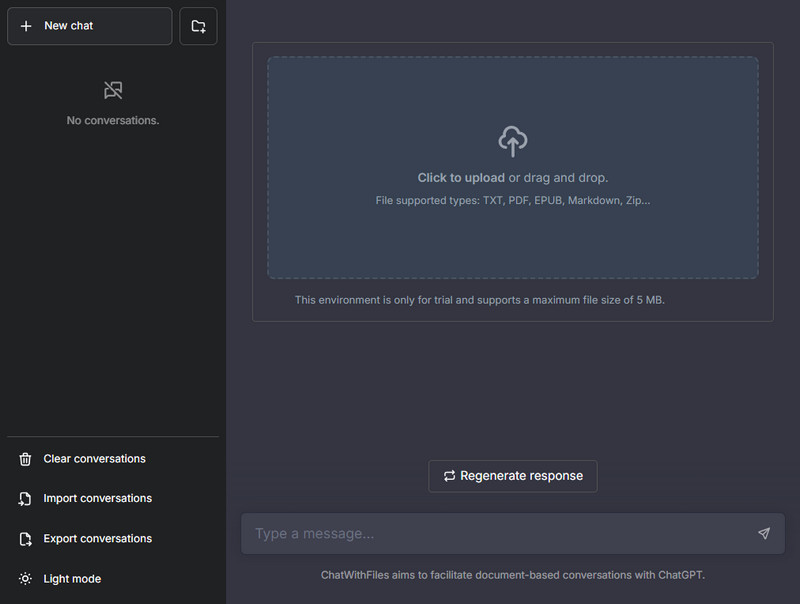Select Export conversations
800x604 pixels.
tap(113, 539)
